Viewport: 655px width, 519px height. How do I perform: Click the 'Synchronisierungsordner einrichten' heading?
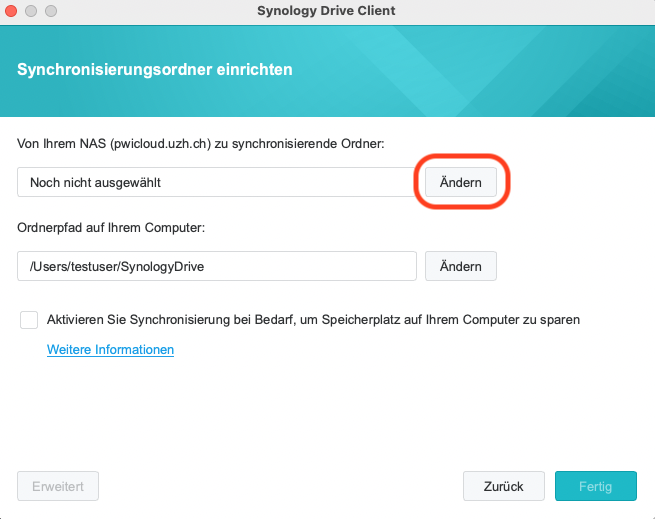click(155, 69)
